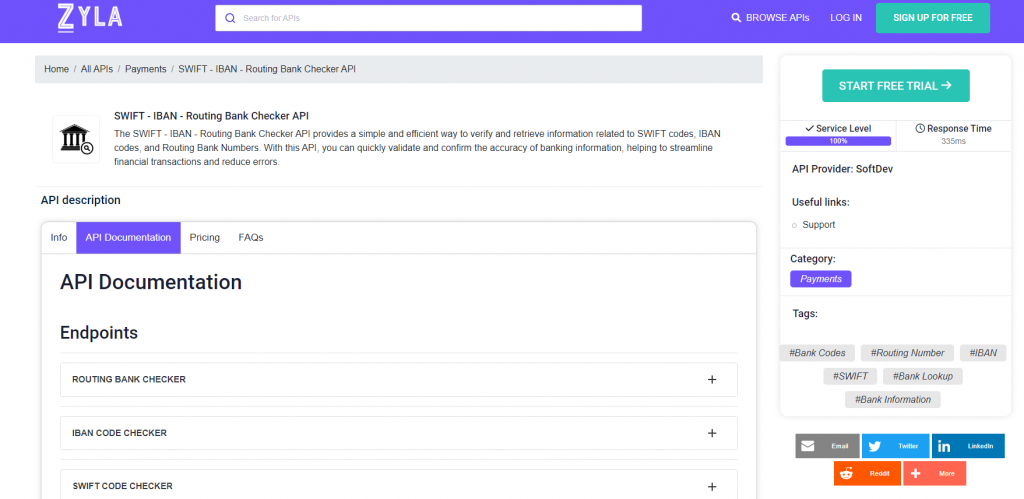Switch to the Info tab
Image resolution: width=1024 pixels, height=499 pixels.
pos(59,238)
